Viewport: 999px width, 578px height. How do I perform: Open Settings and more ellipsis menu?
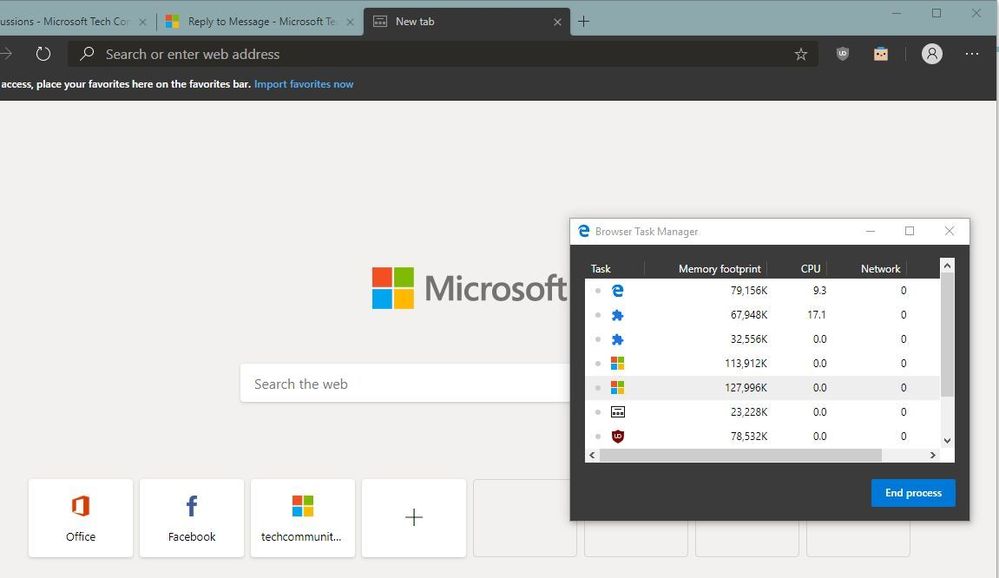pyautogui.click(x=972, y=54)
